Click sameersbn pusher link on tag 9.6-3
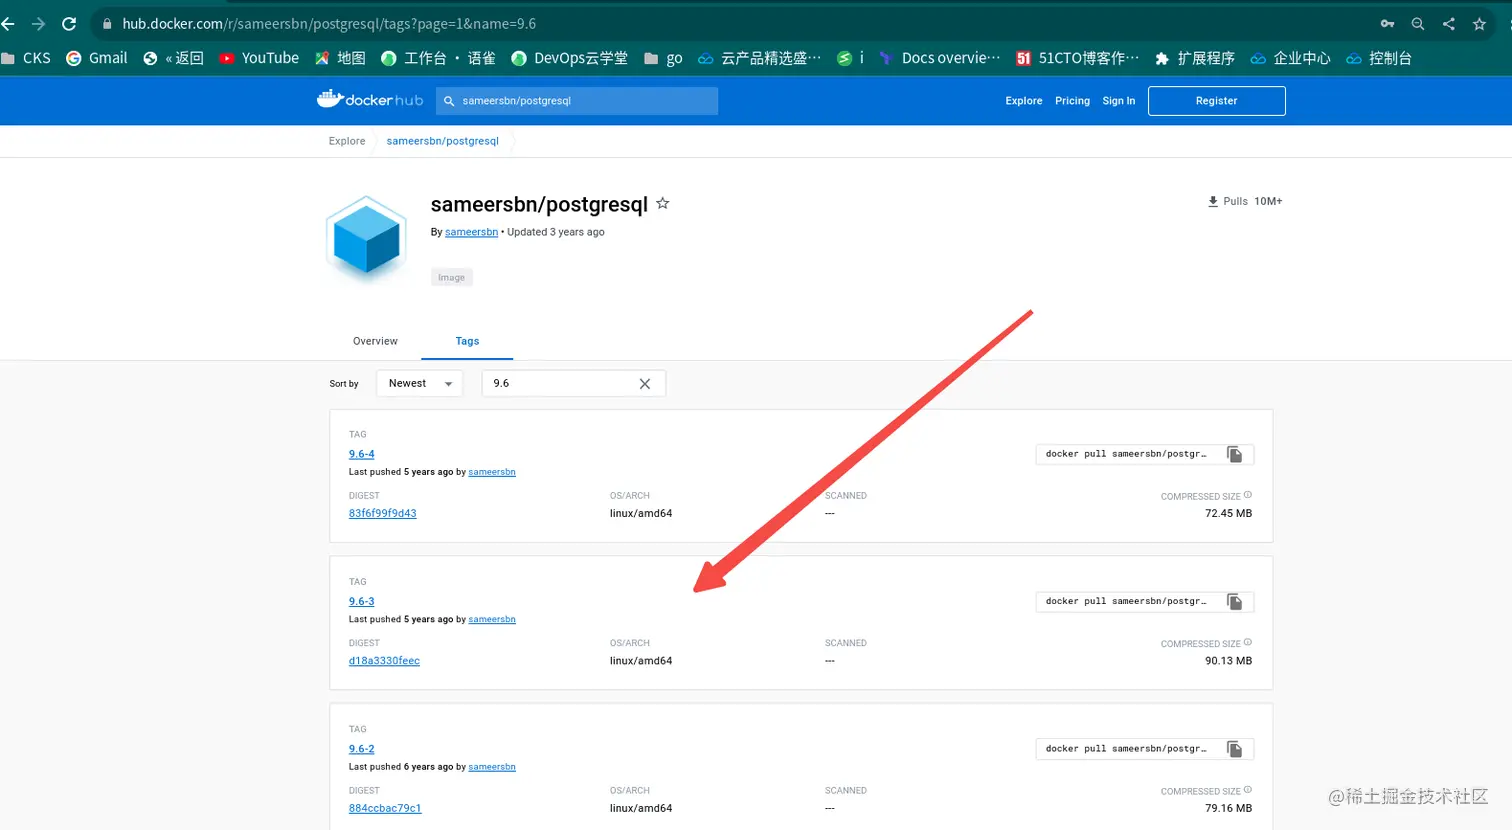Viewport: 1512px width, 830px height. click(492, 620)
